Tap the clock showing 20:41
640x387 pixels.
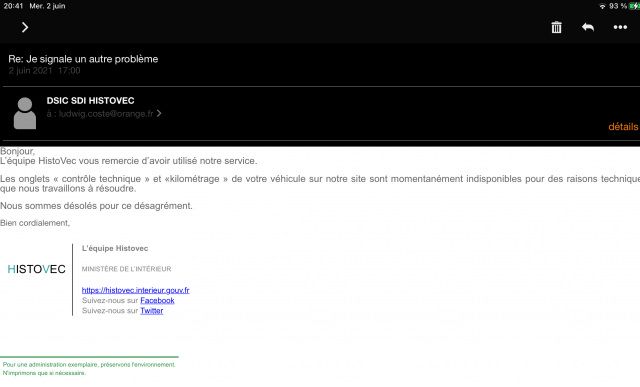tap(13, 6)
